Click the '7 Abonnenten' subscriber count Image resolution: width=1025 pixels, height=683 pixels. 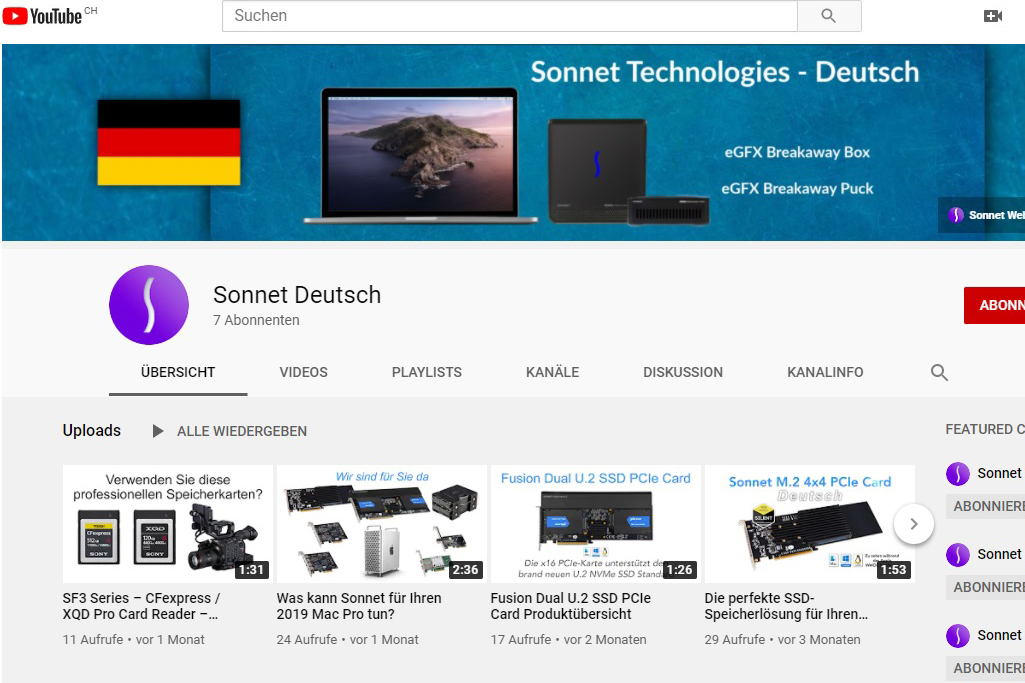(x=256, y=320)
